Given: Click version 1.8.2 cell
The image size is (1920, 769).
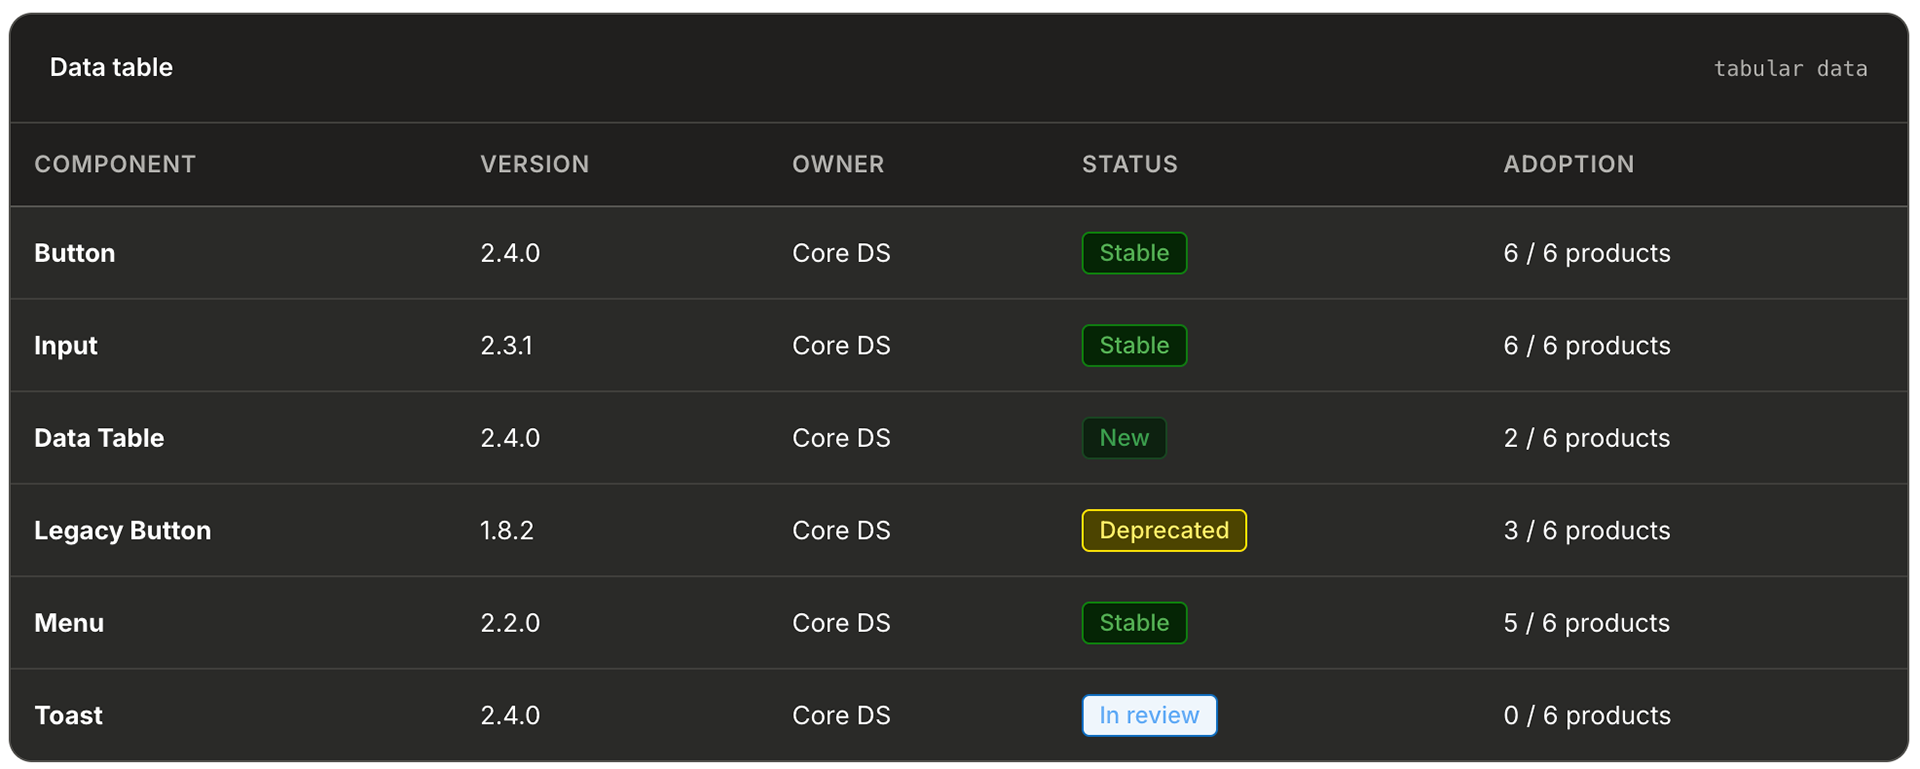Looking at the screenshot, I should [507, 531].
